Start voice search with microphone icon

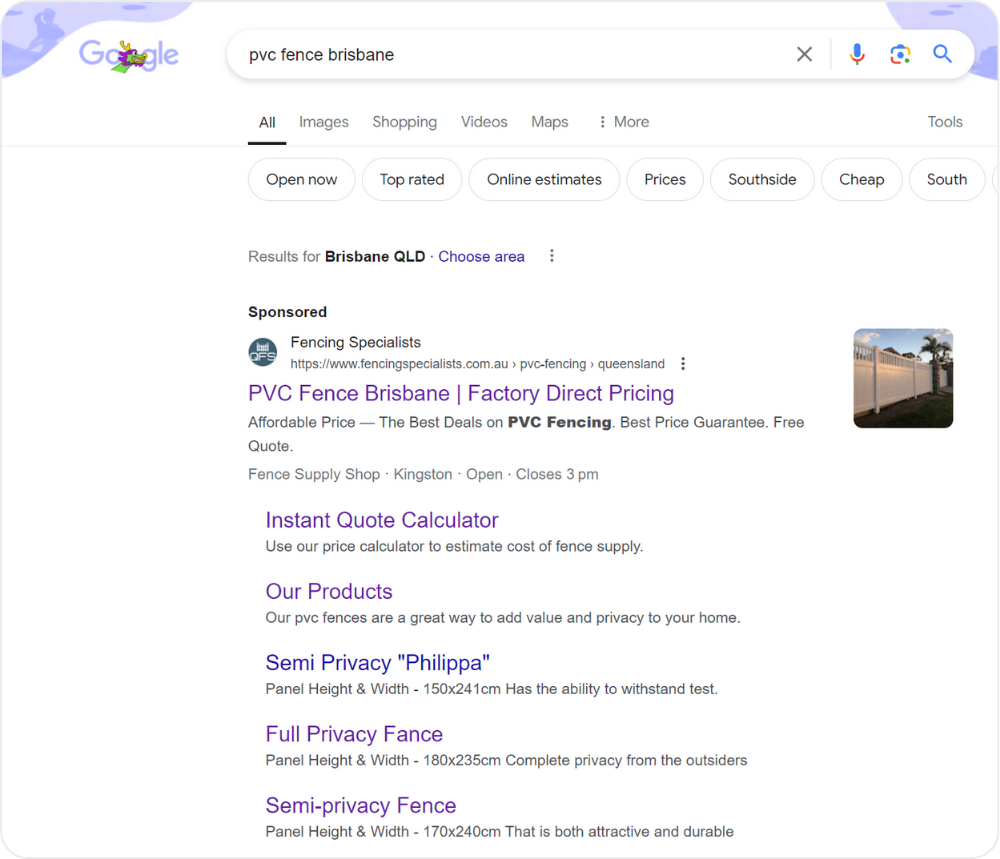click(857, 54)
